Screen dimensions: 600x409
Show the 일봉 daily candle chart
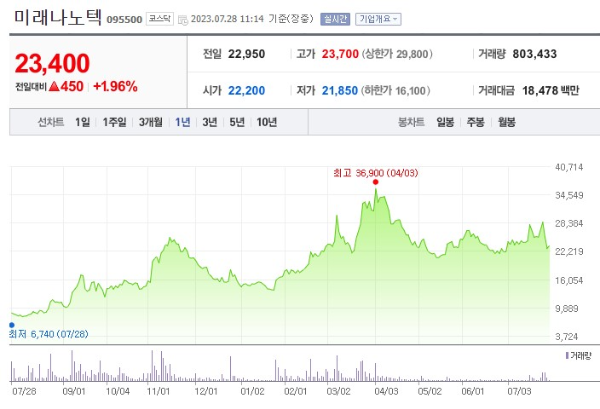click(445, 122)
